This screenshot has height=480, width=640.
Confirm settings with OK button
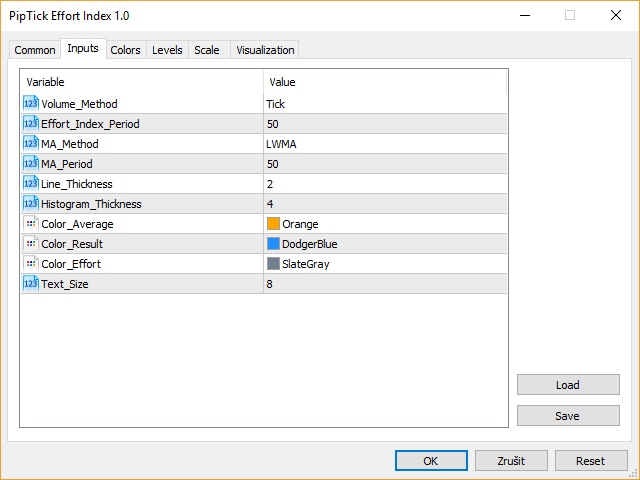coord(431,461)
